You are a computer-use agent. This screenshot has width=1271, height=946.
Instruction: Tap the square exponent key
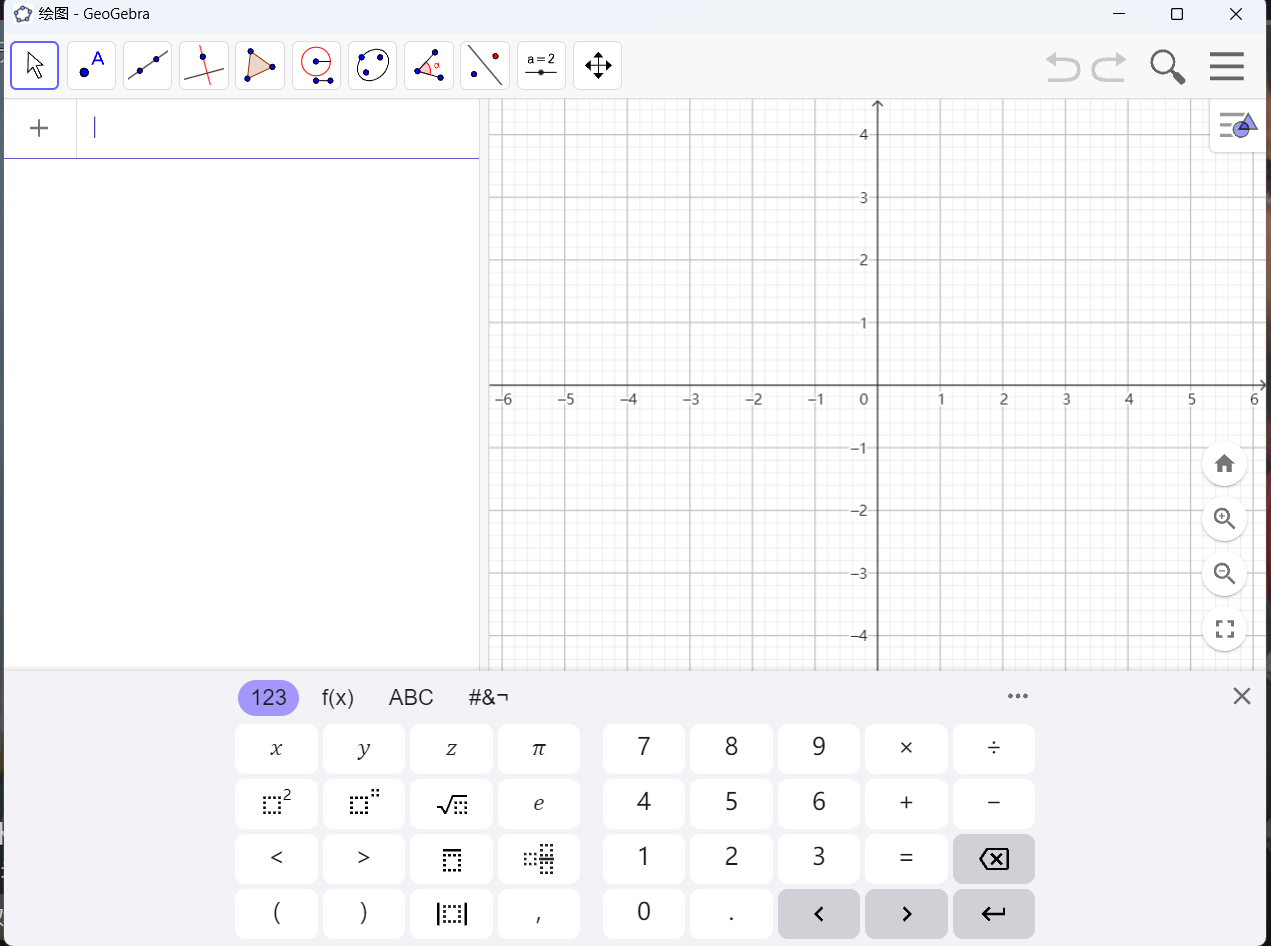(x=276, y=804)
